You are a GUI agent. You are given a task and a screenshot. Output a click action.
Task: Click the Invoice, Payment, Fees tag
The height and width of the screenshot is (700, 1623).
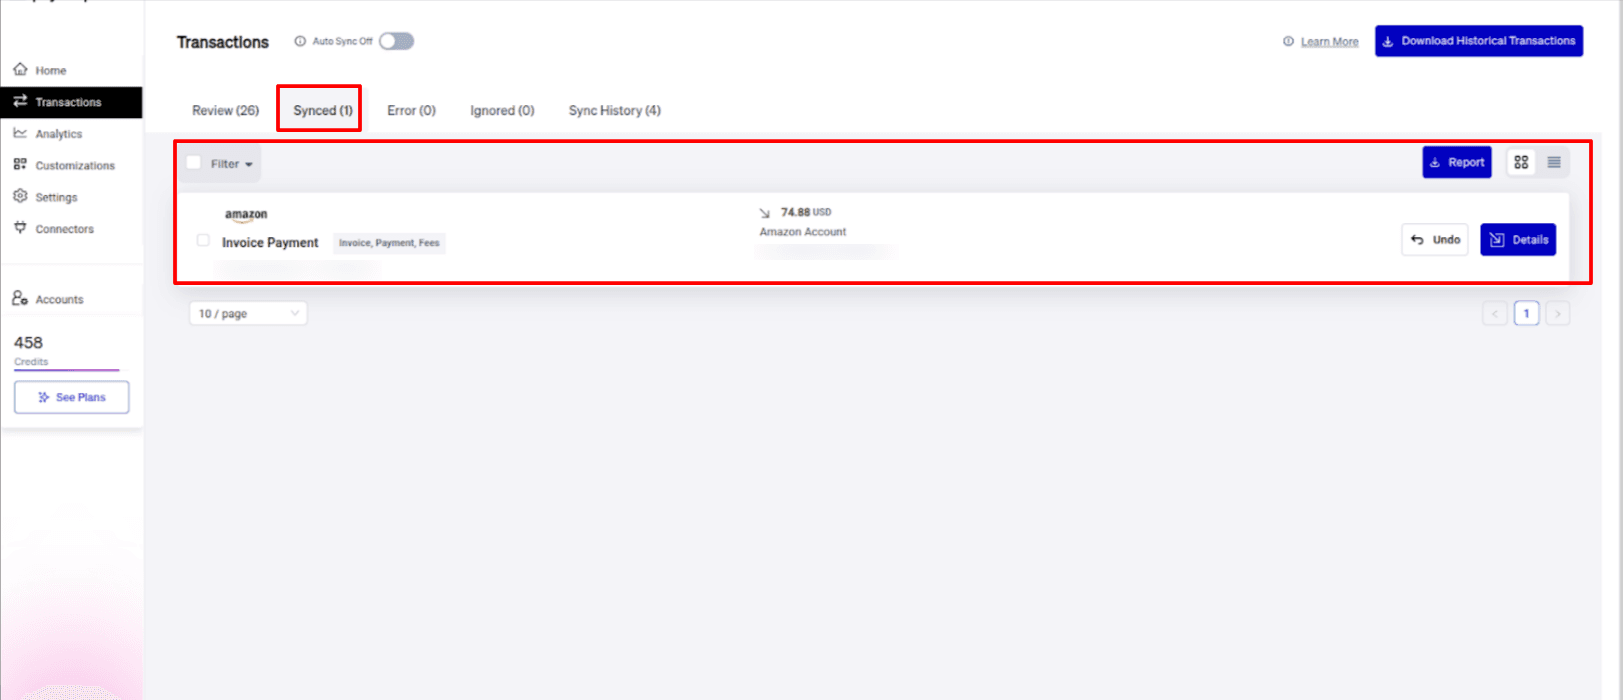click(x=389, y=243)
